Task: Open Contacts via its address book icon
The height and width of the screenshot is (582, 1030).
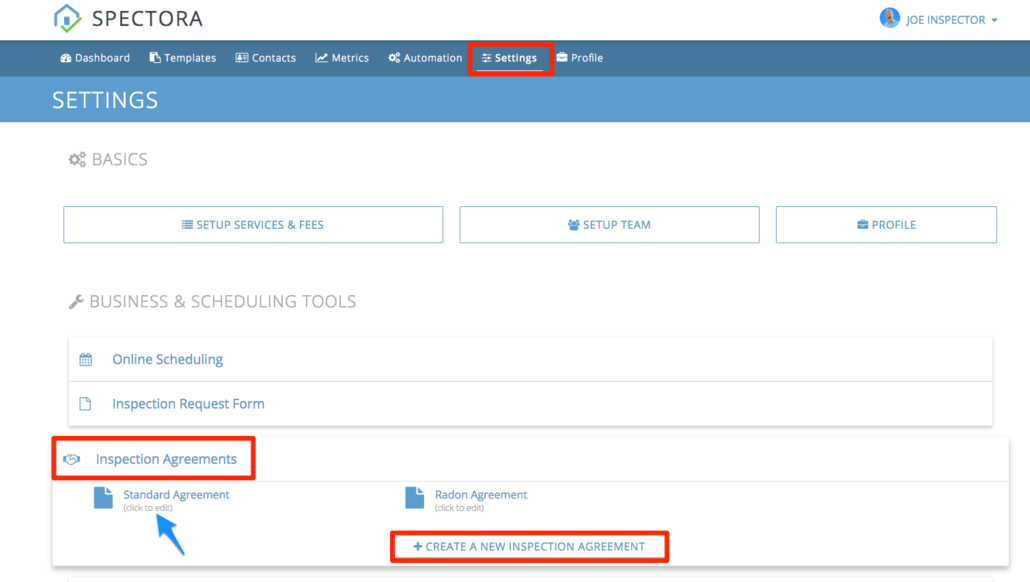Action: 241,57
